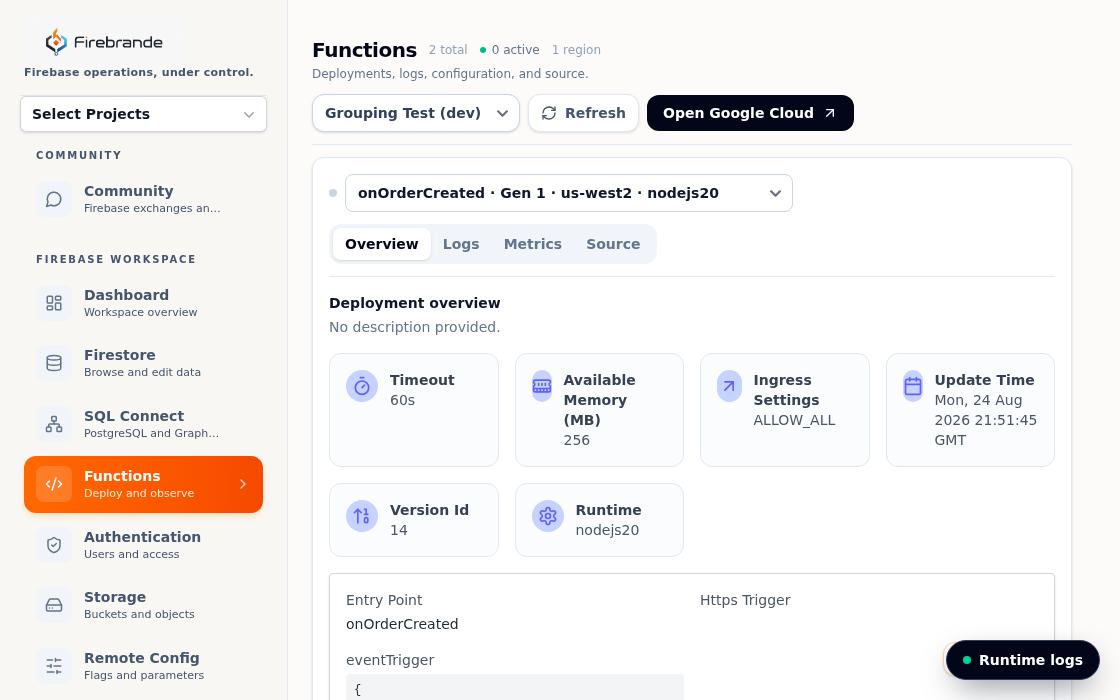Click the Timeout stopwatch icon
The image size is (1120, 700).
tap(362, 386)
